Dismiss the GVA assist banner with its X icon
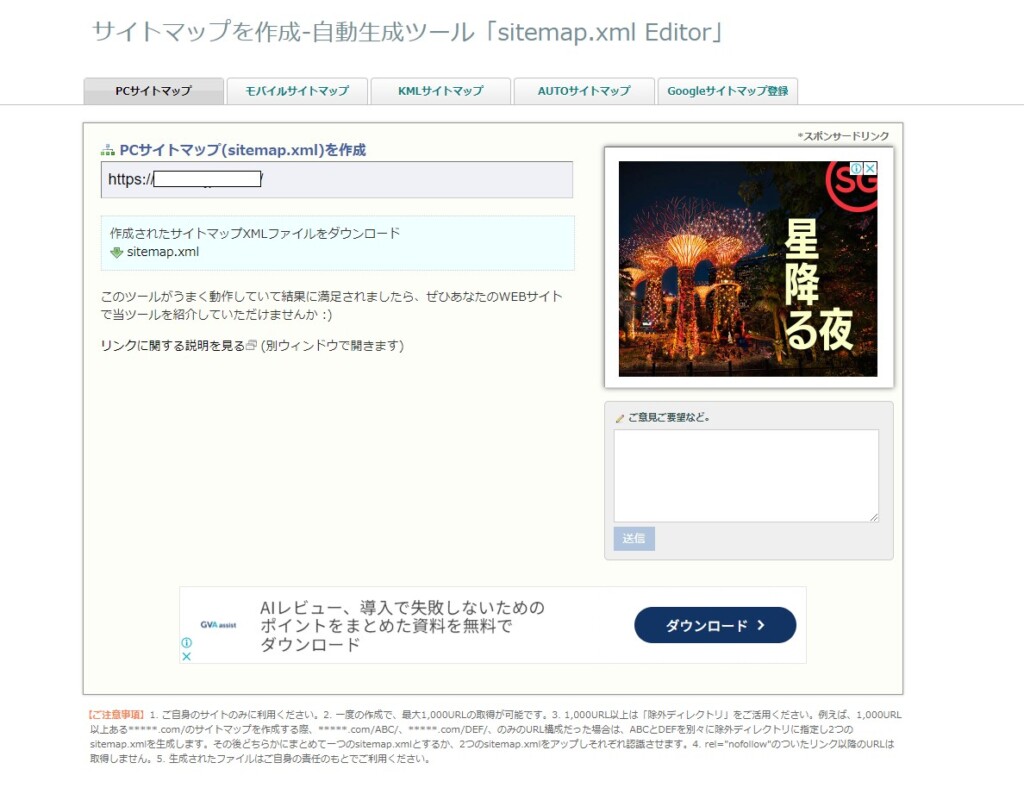 tap(186, 656)
